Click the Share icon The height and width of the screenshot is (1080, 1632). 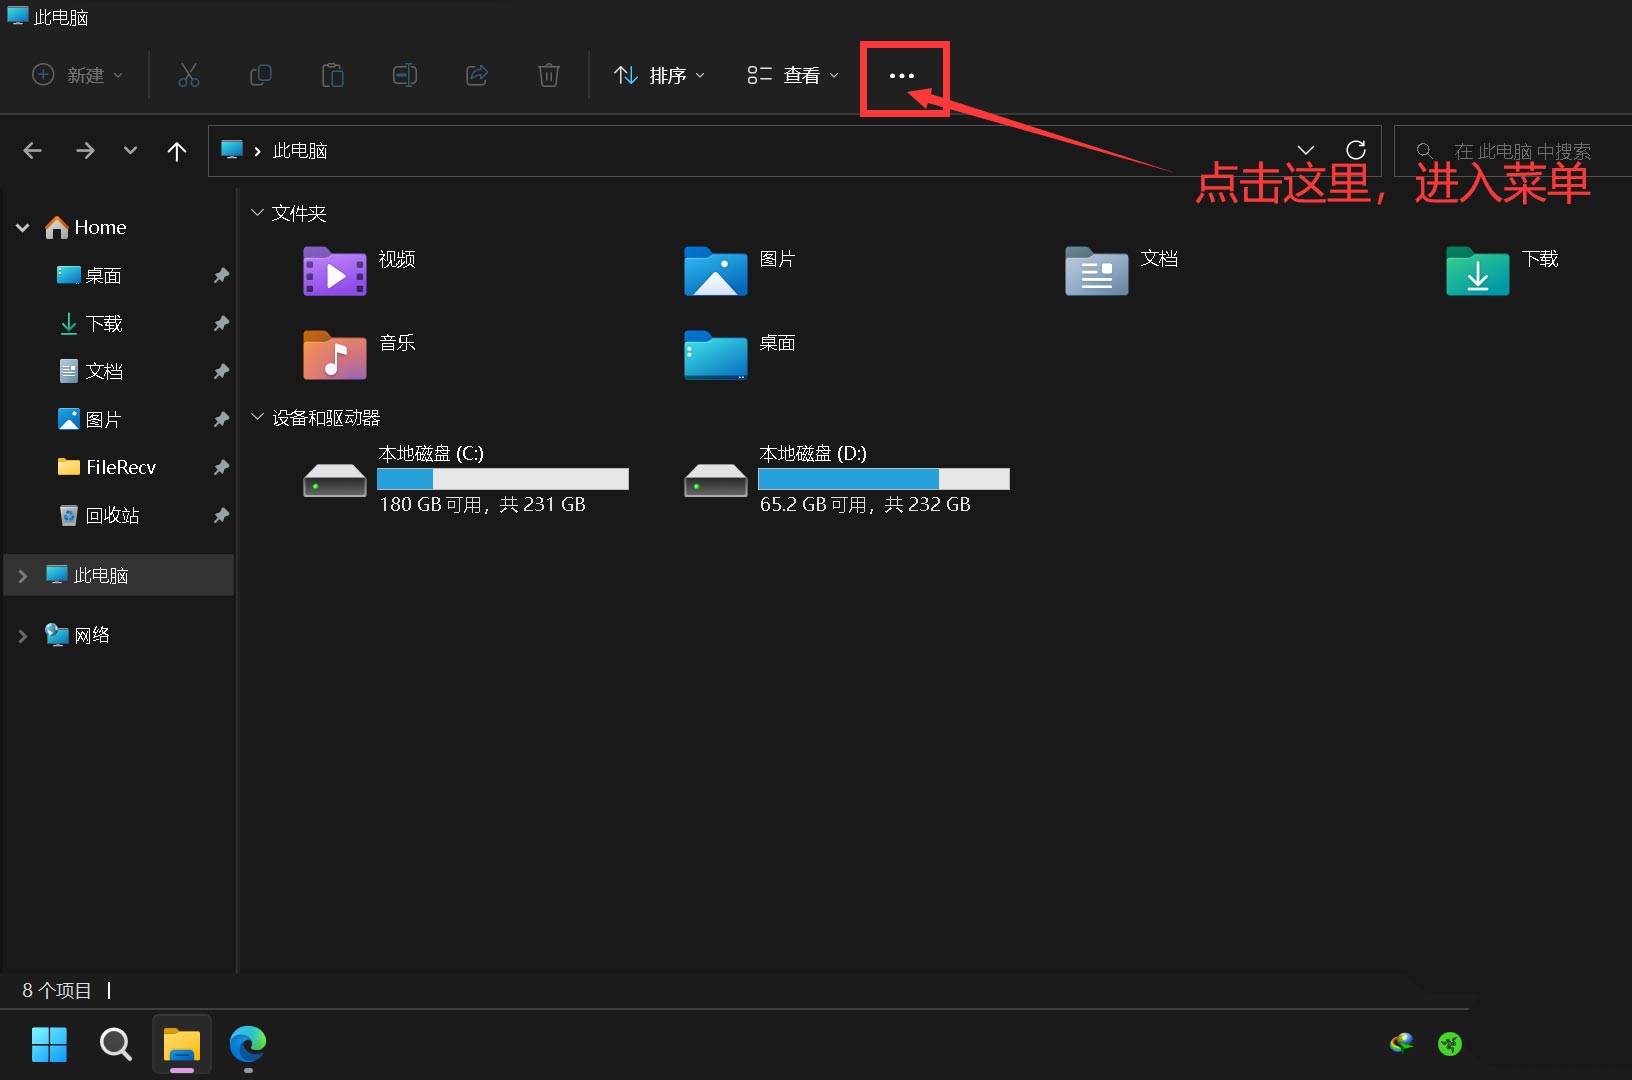(x=477, y=75)
